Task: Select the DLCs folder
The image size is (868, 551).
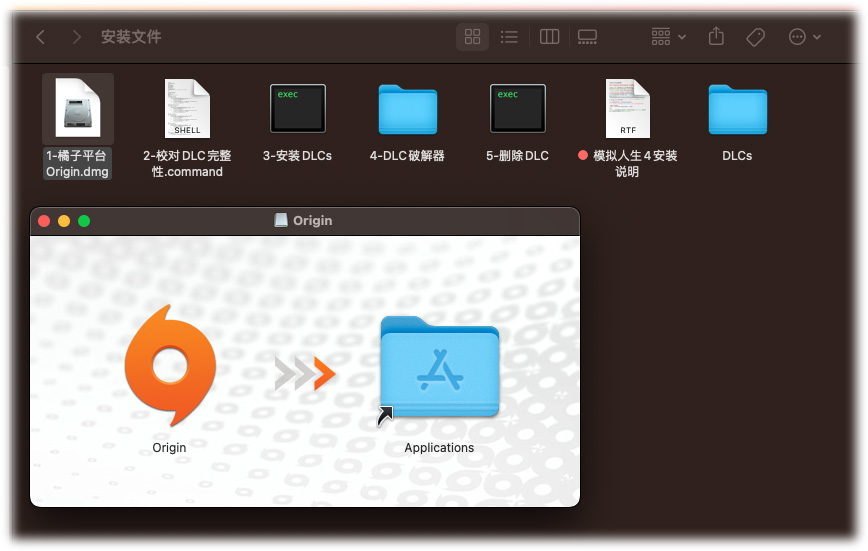Action: [x=737, y=110]
